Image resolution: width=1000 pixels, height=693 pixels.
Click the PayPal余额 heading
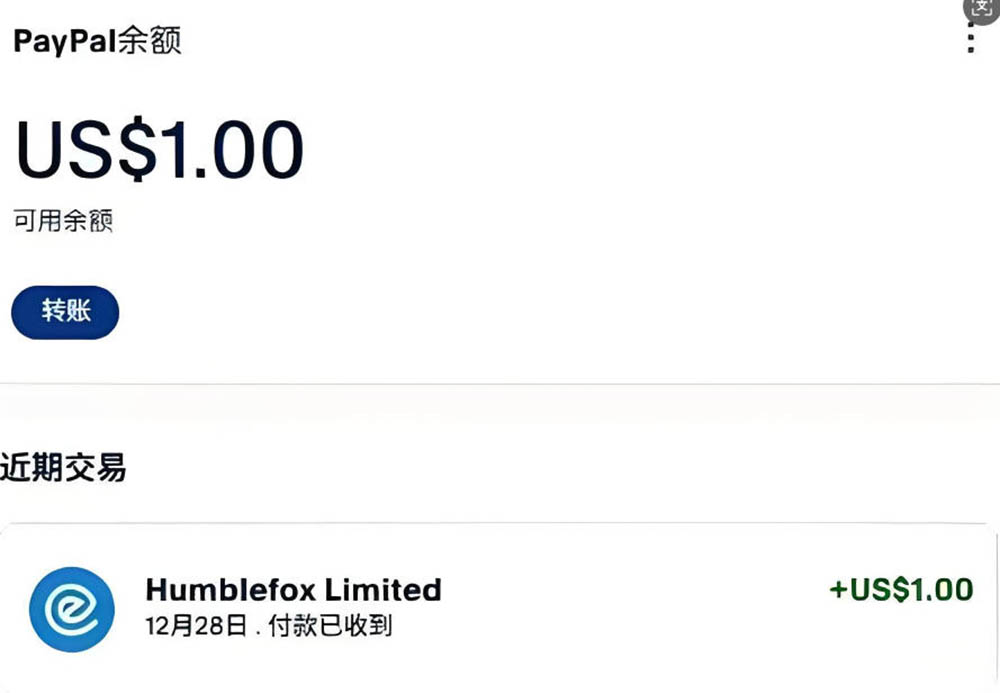click(96, 41)
